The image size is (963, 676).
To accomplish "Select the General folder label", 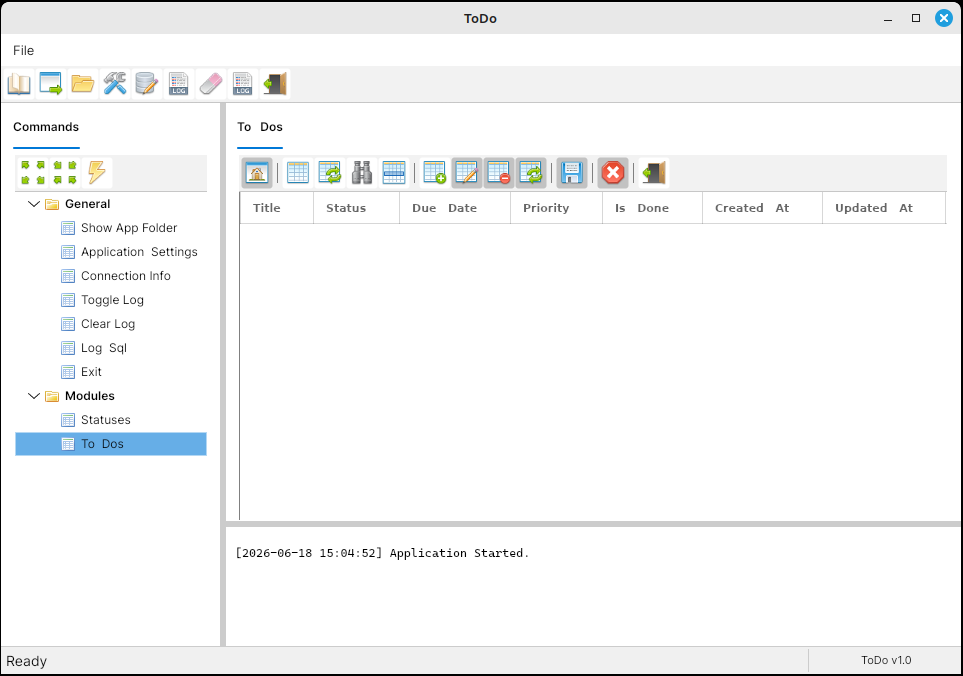I will click(x=87, y=204).
